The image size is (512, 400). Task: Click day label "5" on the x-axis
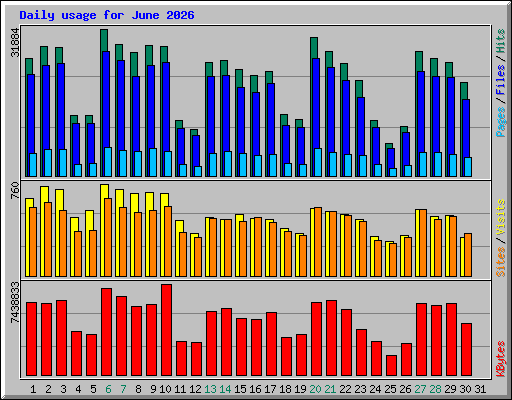[x=93, y=389]
